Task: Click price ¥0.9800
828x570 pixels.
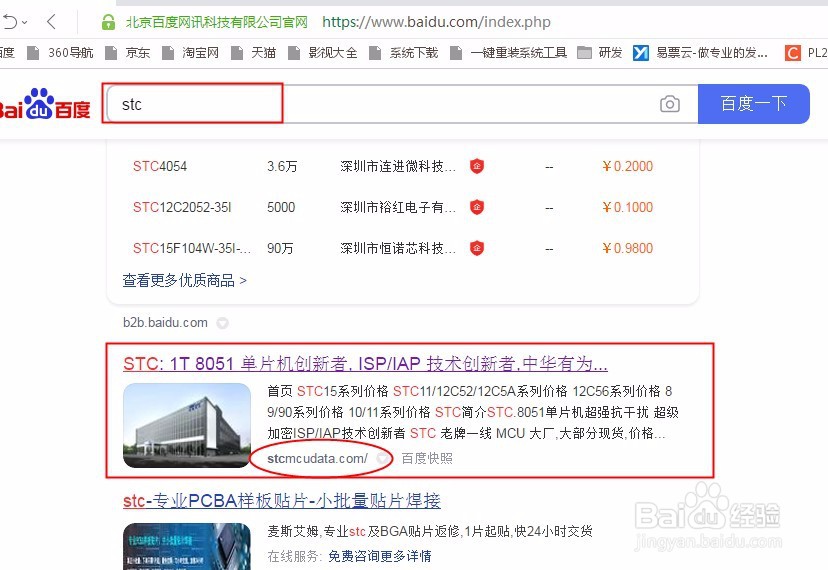Action: [x=627, y=248]
